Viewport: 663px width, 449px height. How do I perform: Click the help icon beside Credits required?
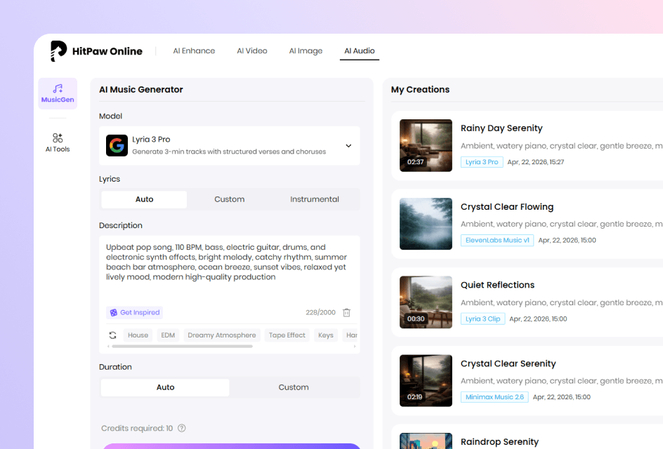(182, 428)
